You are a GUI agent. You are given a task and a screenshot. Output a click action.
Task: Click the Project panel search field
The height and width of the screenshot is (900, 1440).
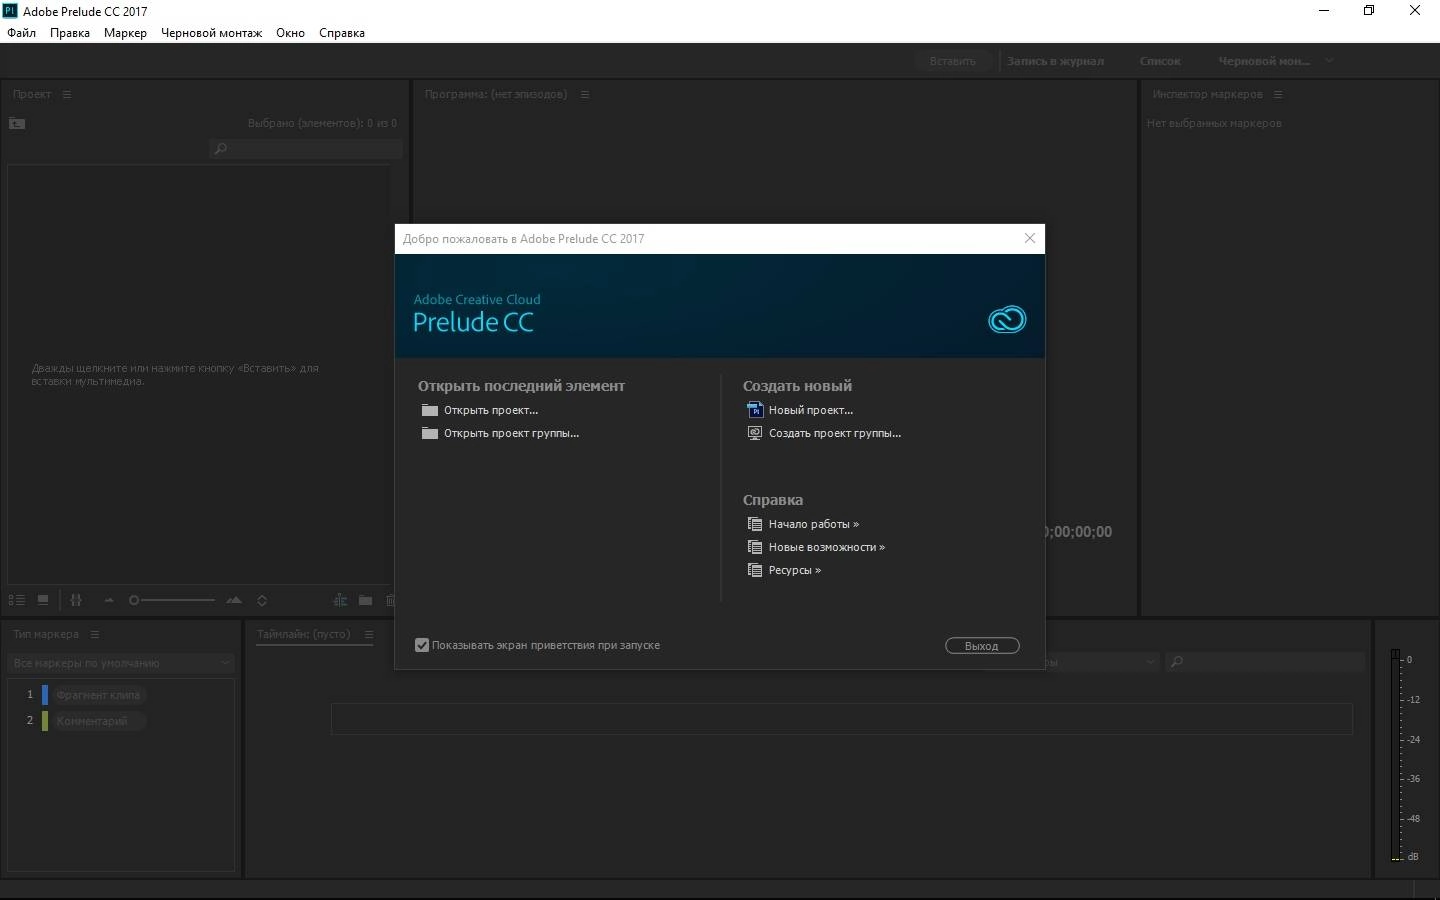pos(306,149)
